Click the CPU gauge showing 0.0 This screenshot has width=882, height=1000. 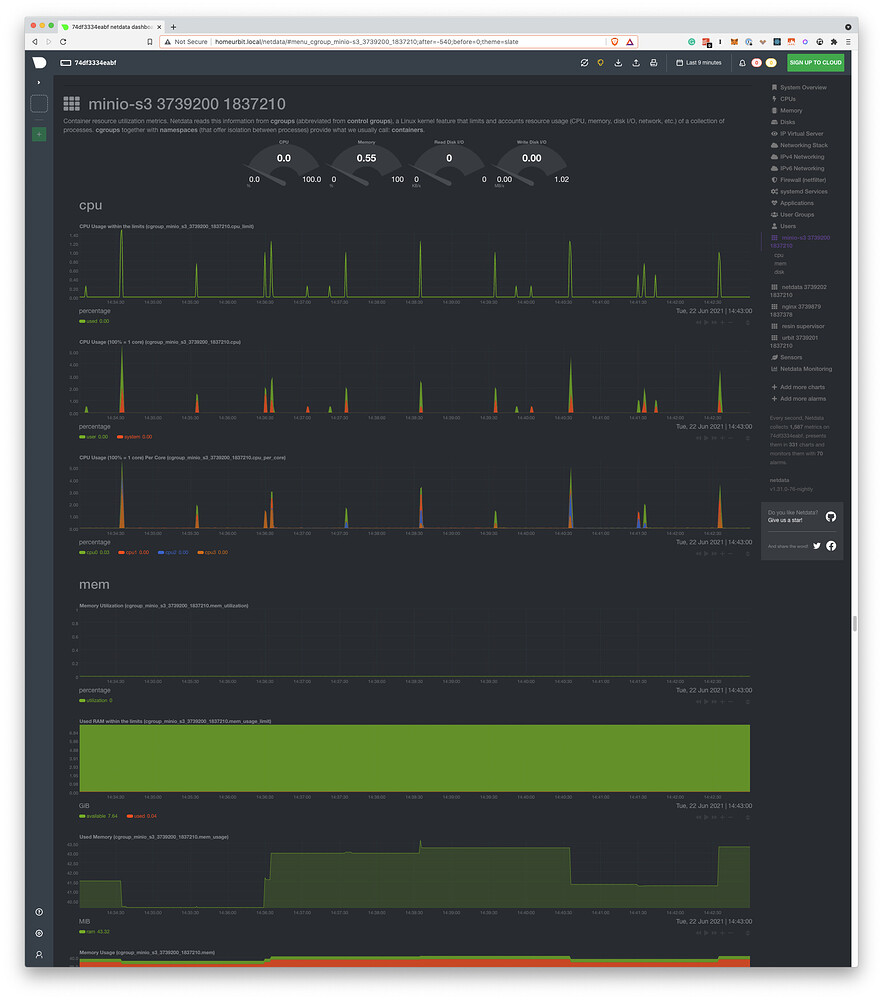point(283,158)
